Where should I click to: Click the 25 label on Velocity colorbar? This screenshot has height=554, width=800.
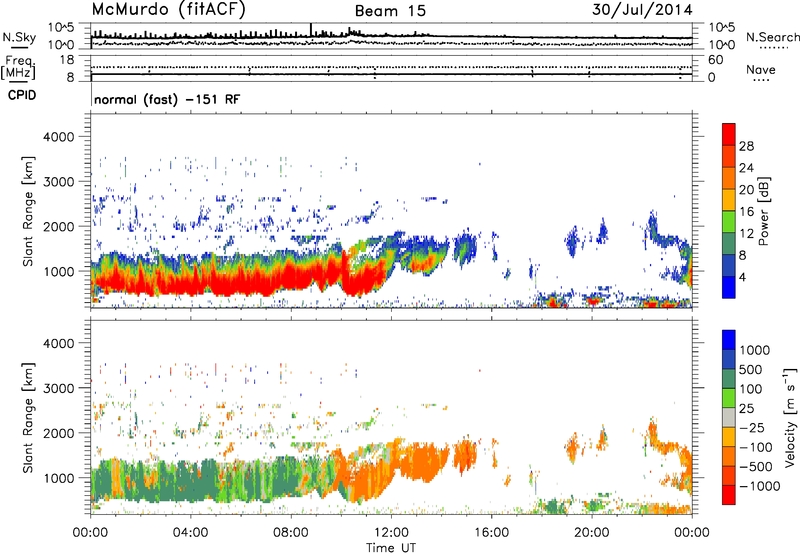(746, 409)
